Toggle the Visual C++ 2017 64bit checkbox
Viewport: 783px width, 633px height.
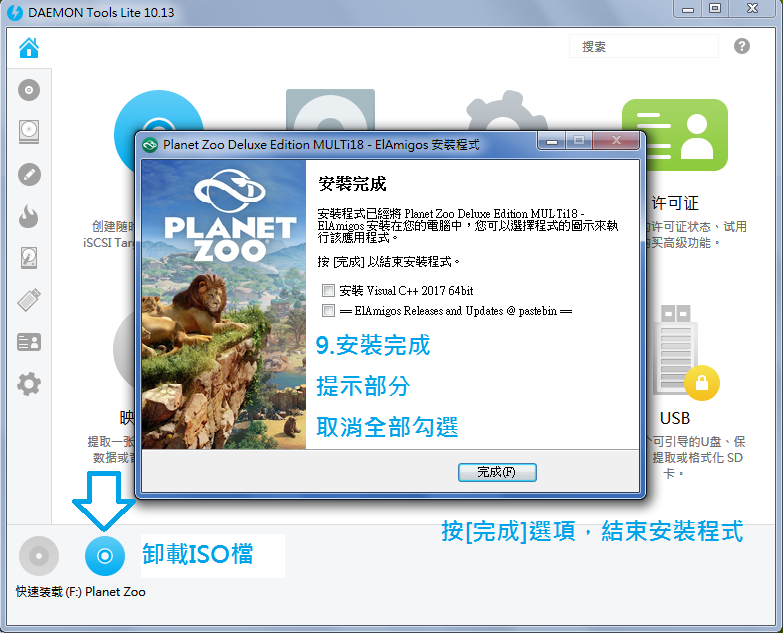pos(328,291)
